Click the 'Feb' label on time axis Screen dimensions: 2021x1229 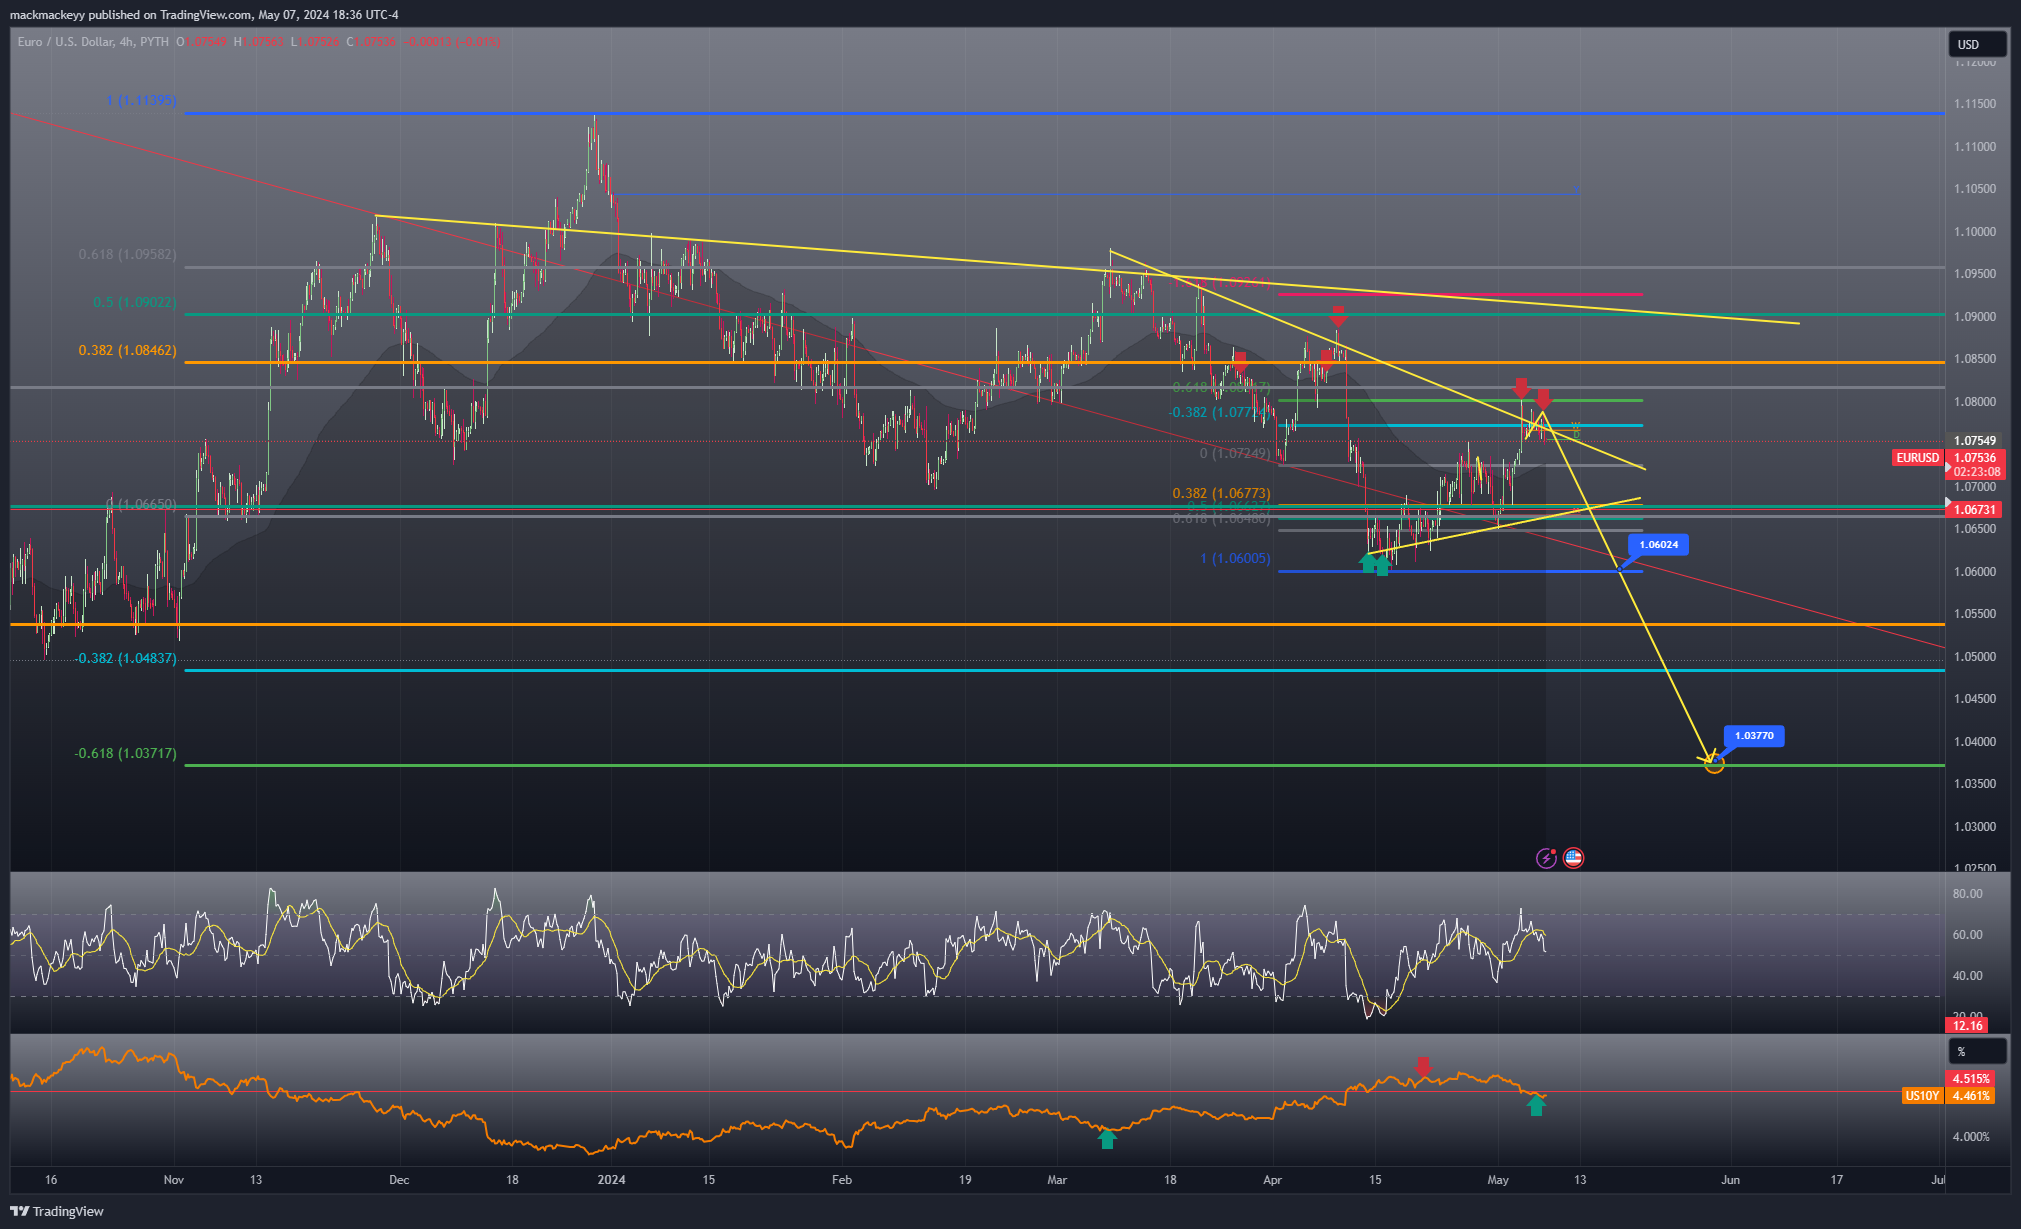pyautogui.click(x=842, y=1180)
